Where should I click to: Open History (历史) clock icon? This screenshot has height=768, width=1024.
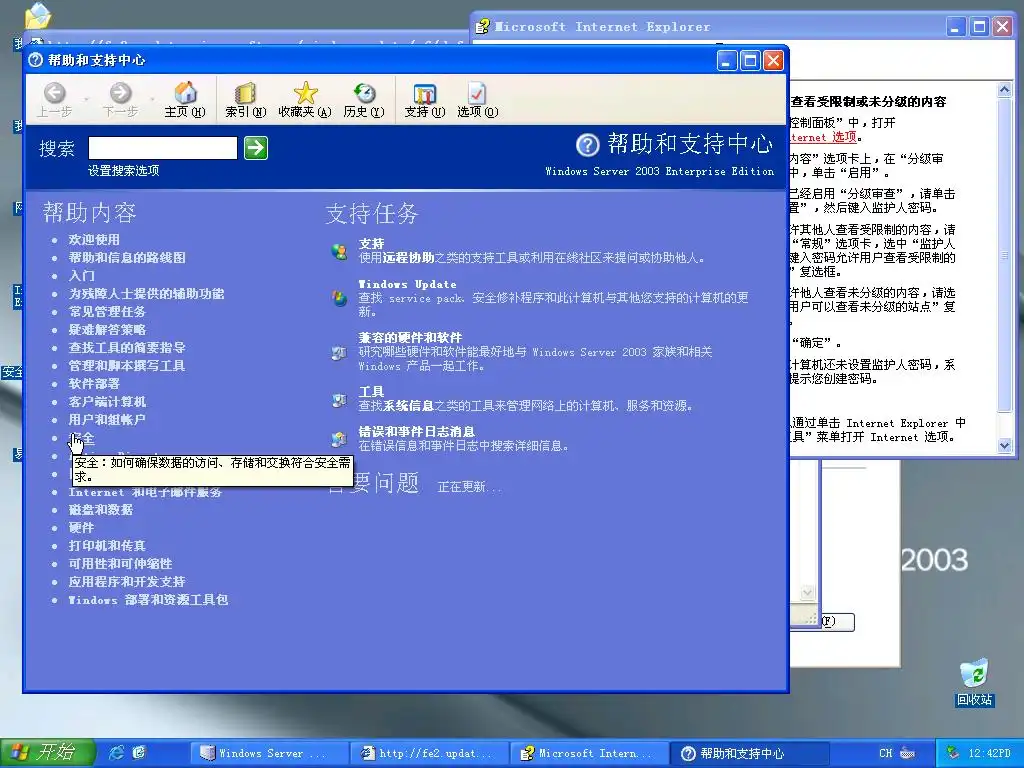coord(364,93)
